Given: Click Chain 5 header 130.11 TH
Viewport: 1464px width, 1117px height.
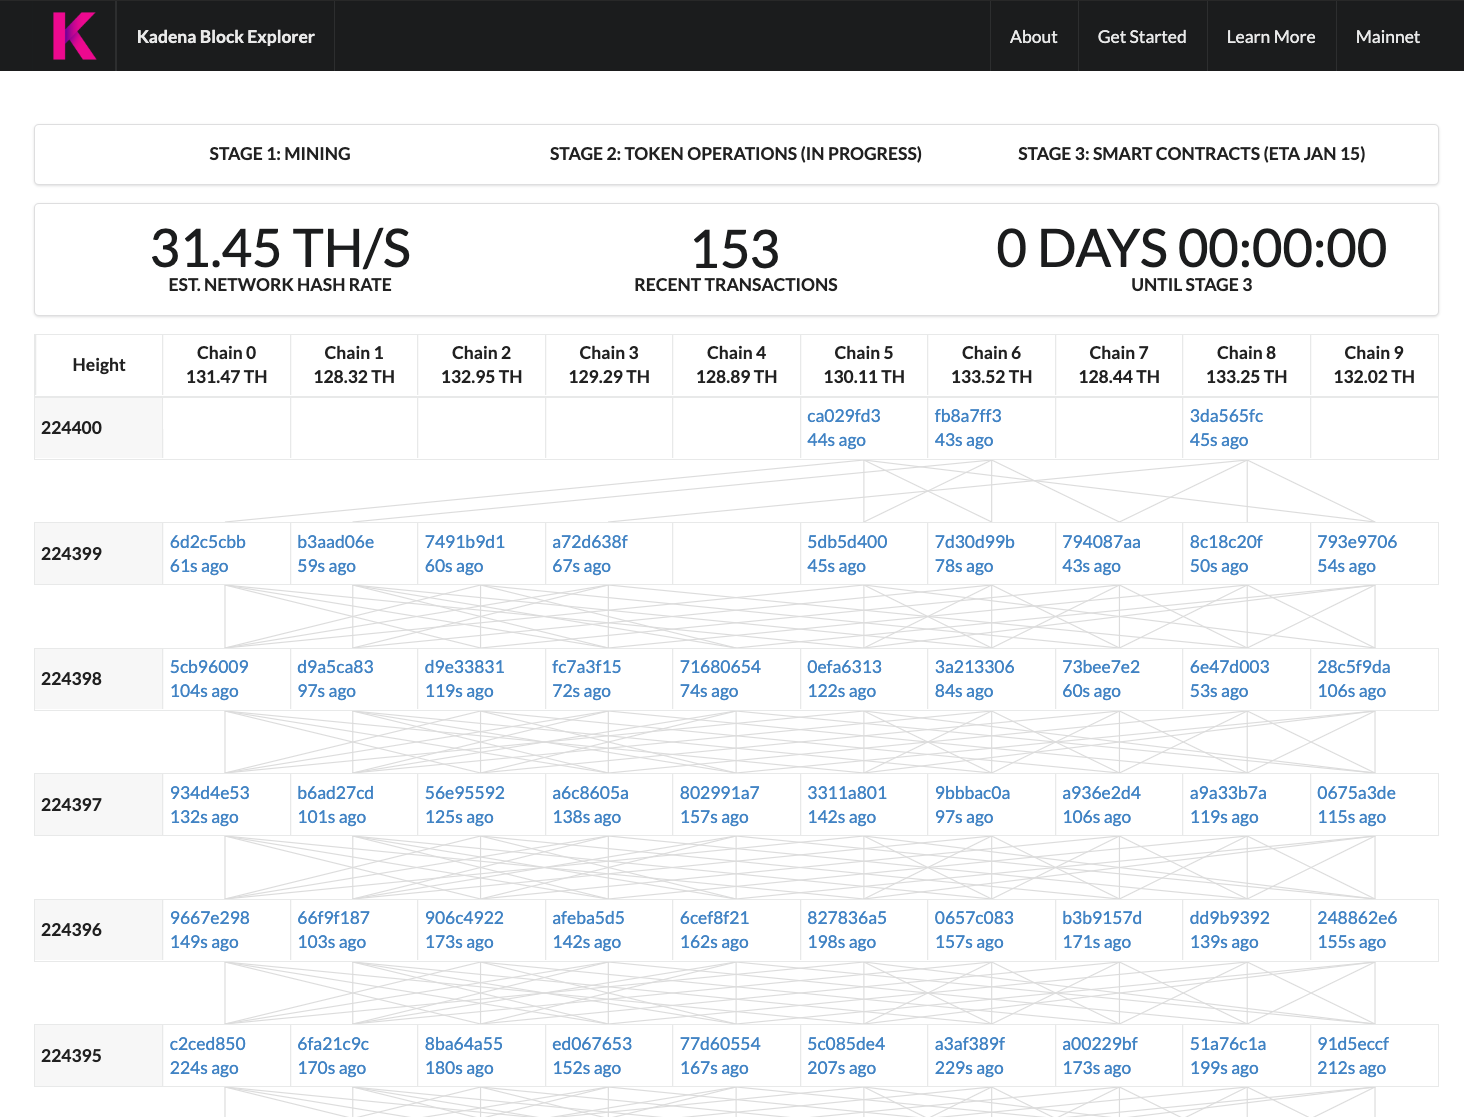Looking at the screenshot, I should point(864,365).
